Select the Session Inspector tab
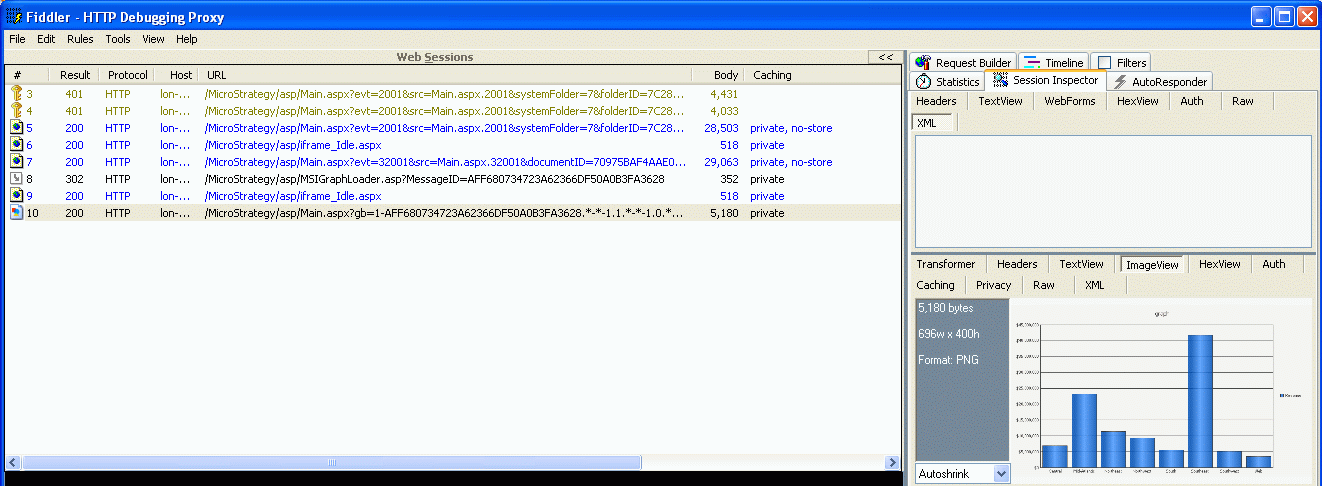The height and width of the screenshot is (486, 1322). point(1046,81)
